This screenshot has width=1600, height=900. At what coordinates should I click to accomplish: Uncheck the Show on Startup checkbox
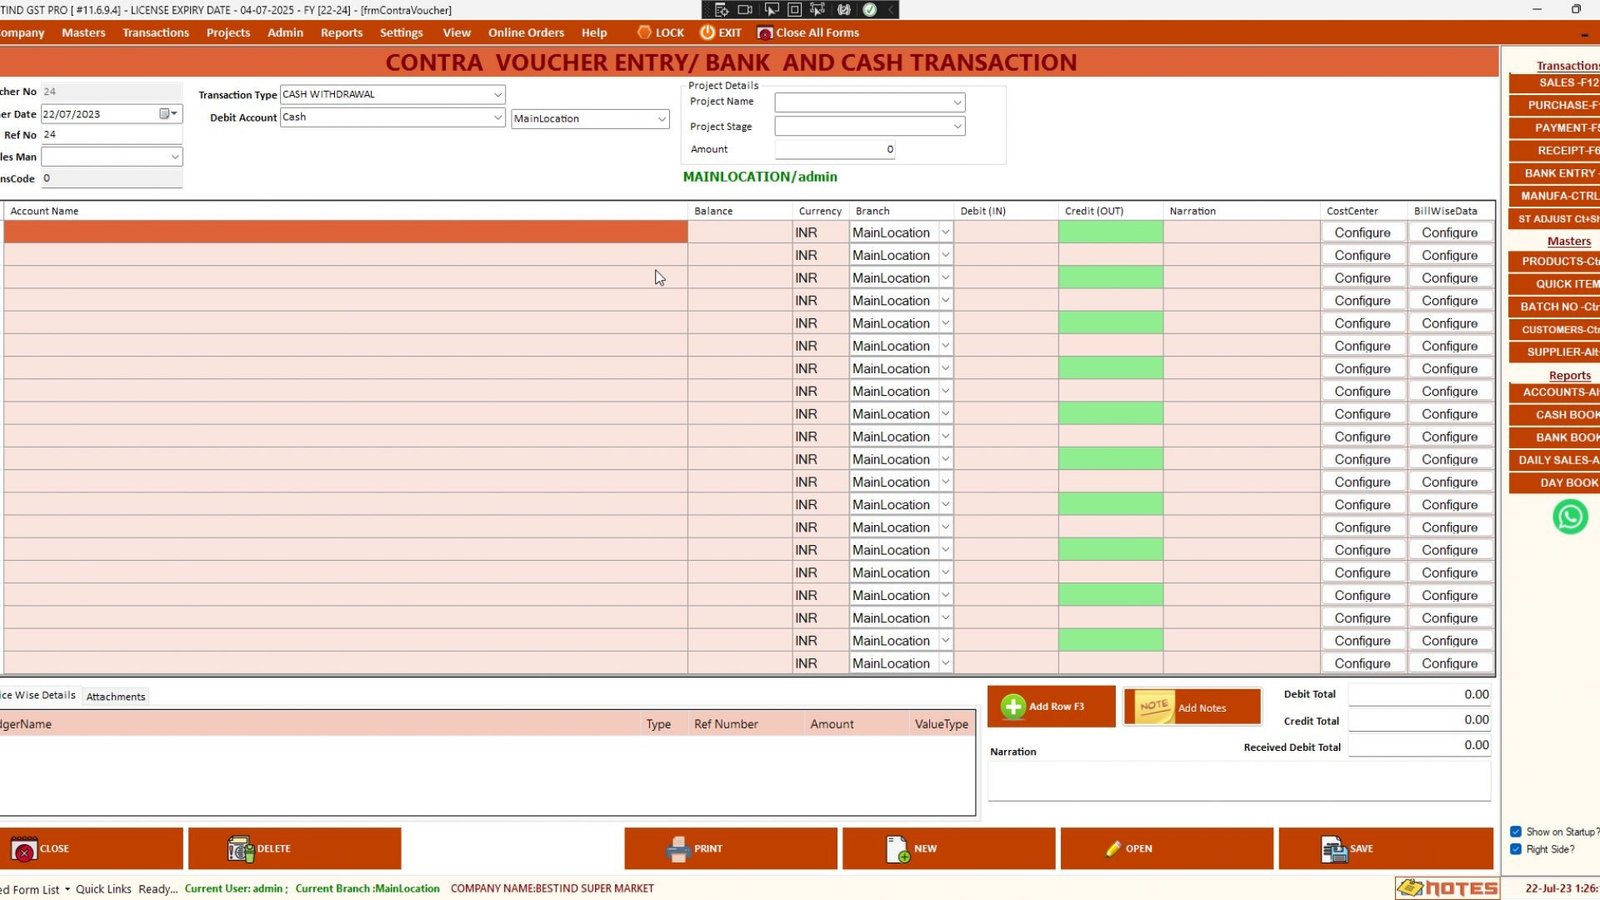coord(1516,831)
